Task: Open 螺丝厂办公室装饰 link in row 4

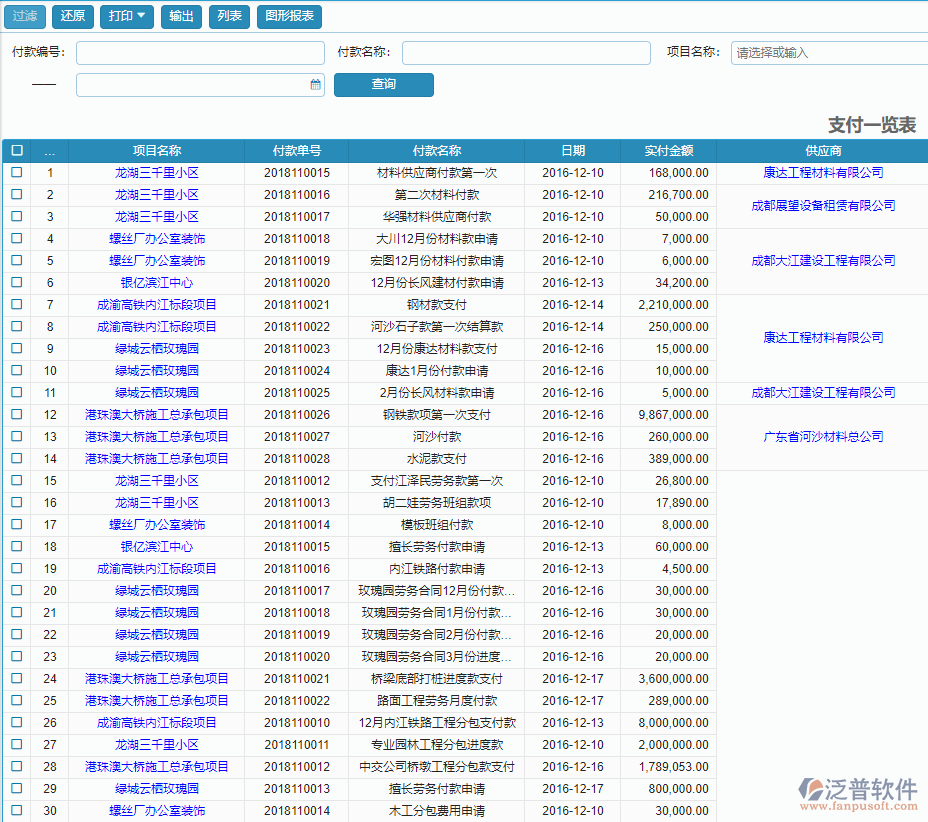Action: click(157, 239)
